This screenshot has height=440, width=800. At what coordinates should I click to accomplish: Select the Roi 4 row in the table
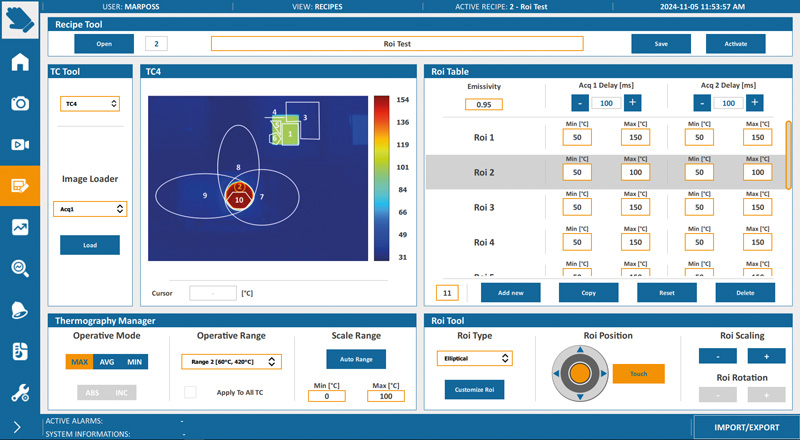coord(606,242)
